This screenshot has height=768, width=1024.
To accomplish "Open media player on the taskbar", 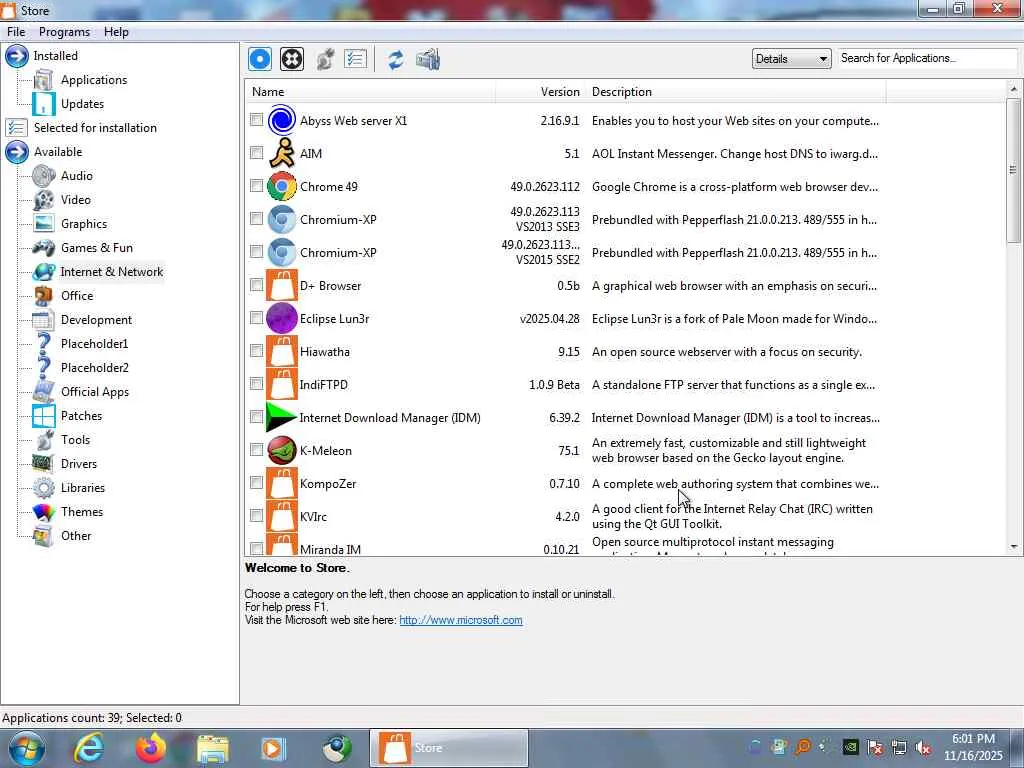I will point(274,749).
